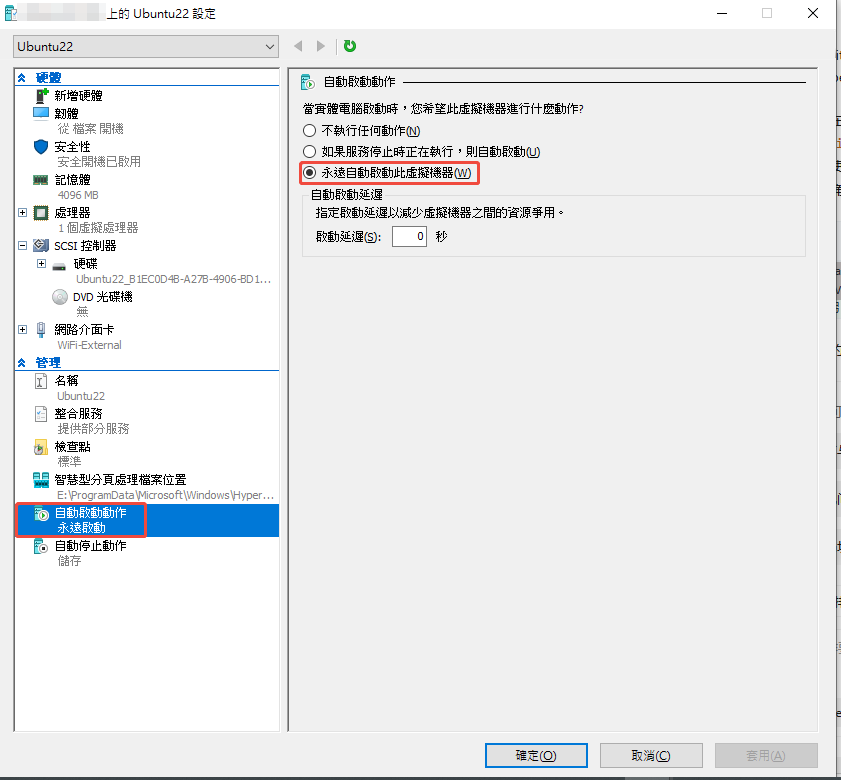Screen dimensions: 841x780
Task: Collapse the 硬體 section header
Action: pyautogui.click(x=21, y=78)
